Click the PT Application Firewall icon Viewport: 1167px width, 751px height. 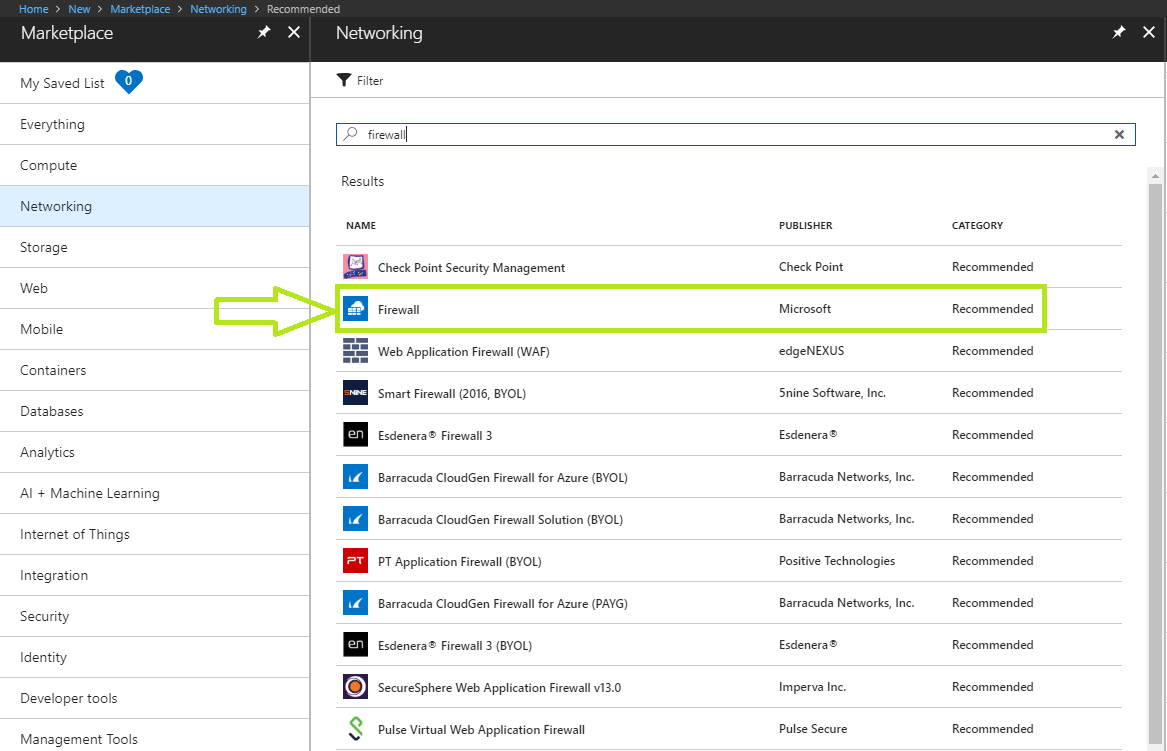[x=356, y=560]
